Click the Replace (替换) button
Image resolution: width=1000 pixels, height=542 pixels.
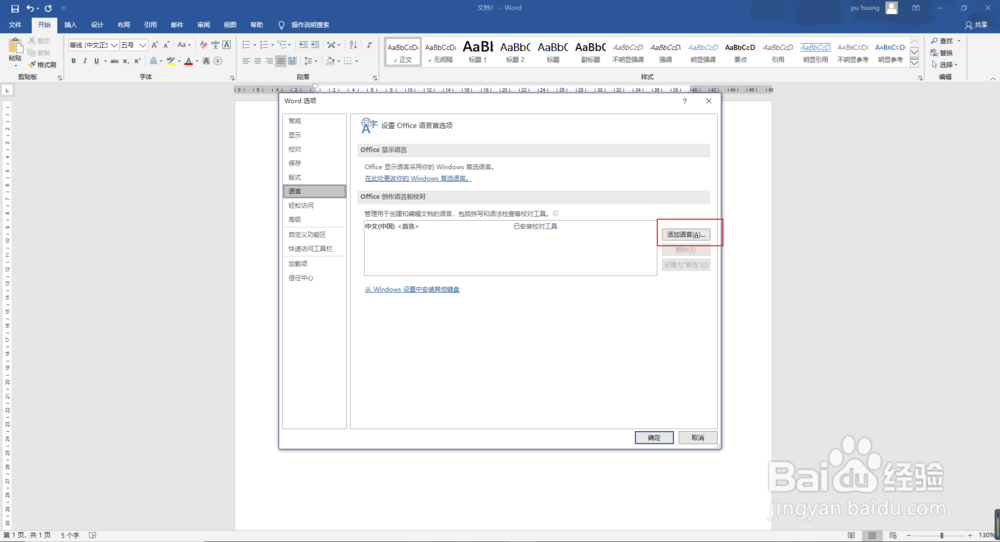941,53
